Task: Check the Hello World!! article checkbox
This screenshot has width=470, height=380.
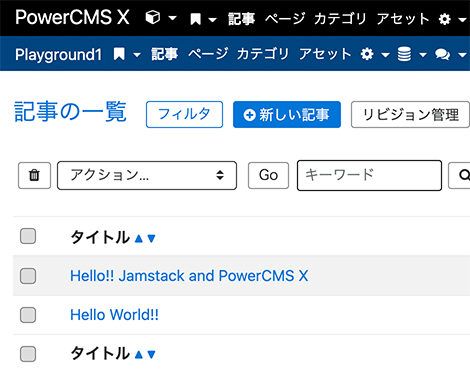Action: [28, 315]
